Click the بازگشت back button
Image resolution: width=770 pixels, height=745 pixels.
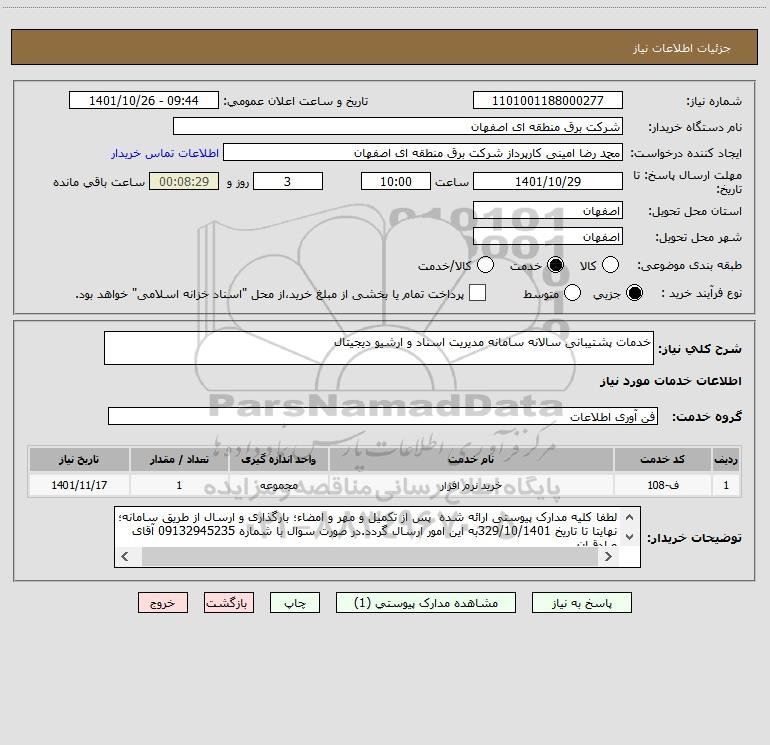229,603
